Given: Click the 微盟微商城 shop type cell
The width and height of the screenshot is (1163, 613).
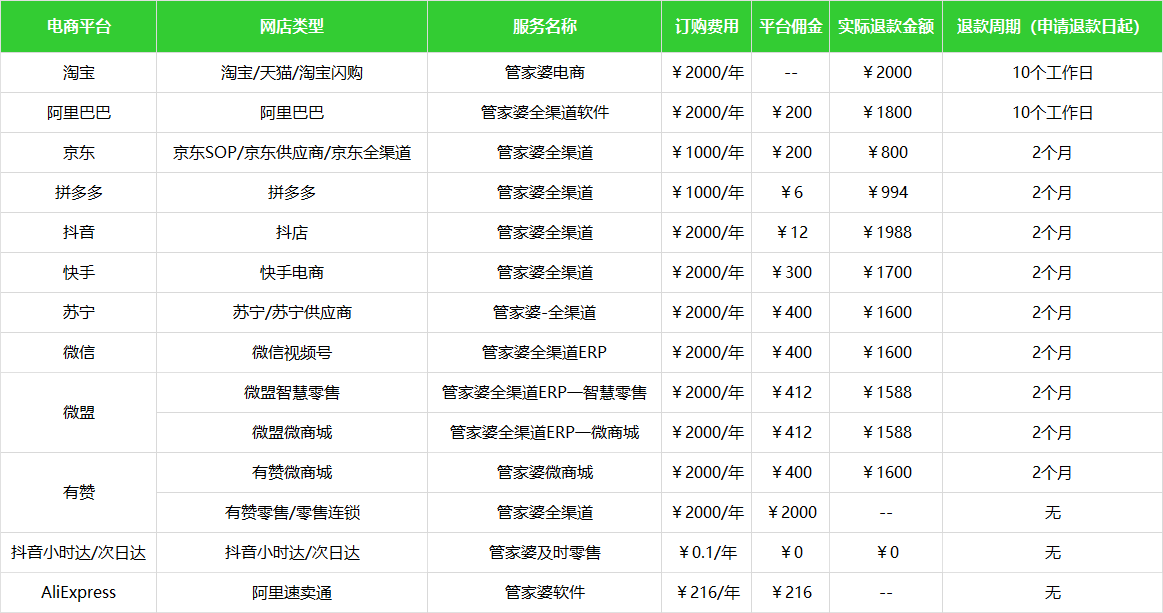Looking at the screenshot, I should pos(292,433).
